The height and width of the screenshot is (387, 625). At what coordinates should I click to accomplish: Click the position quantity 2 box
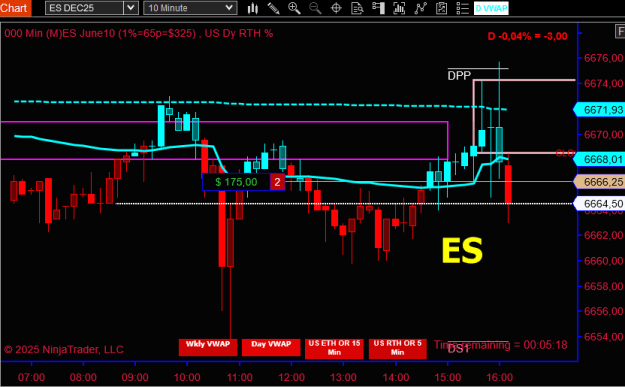tap(277, 182)
